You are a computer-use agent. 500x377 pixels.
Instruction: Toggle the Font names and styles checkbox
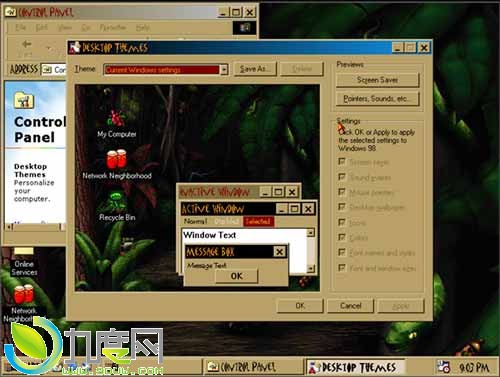point(342,252)
